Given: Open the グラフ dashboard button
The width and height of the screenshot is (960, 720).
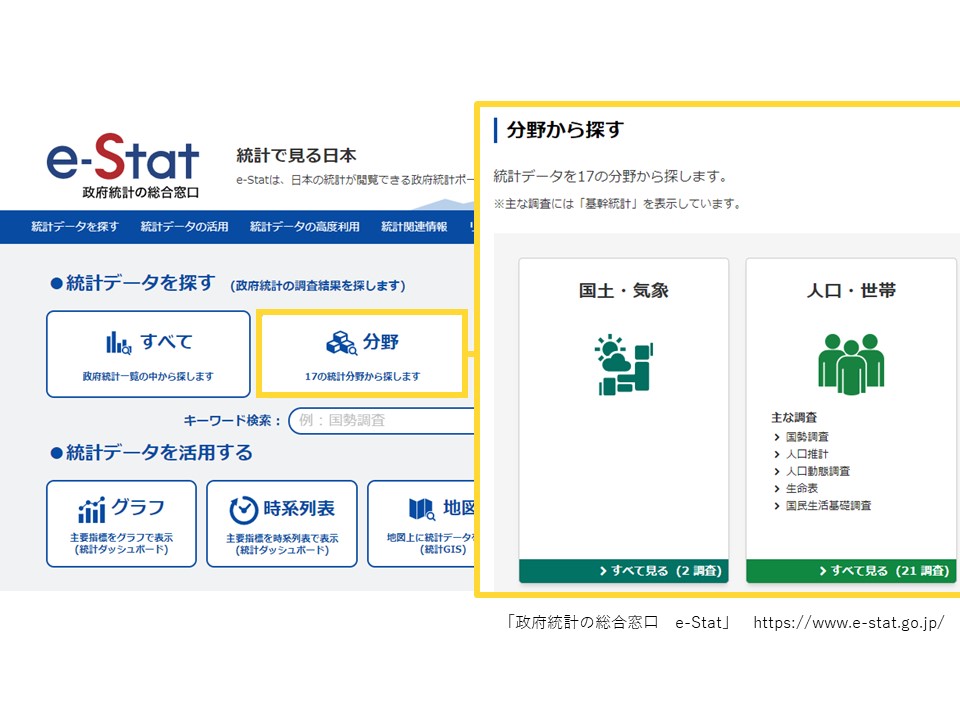Looking at the screenshot, I should pos(121,524).
